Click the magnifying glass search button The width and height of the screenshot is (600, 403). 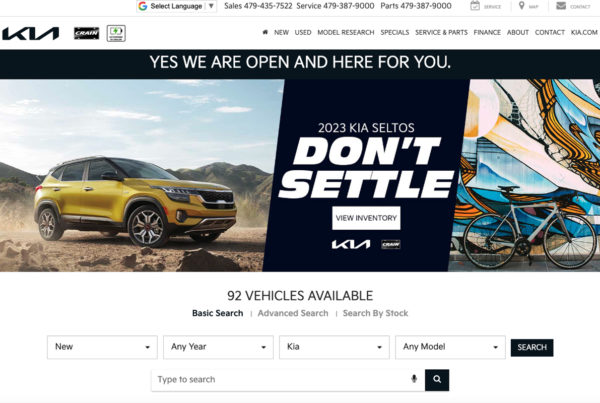[x=437, y=380]
